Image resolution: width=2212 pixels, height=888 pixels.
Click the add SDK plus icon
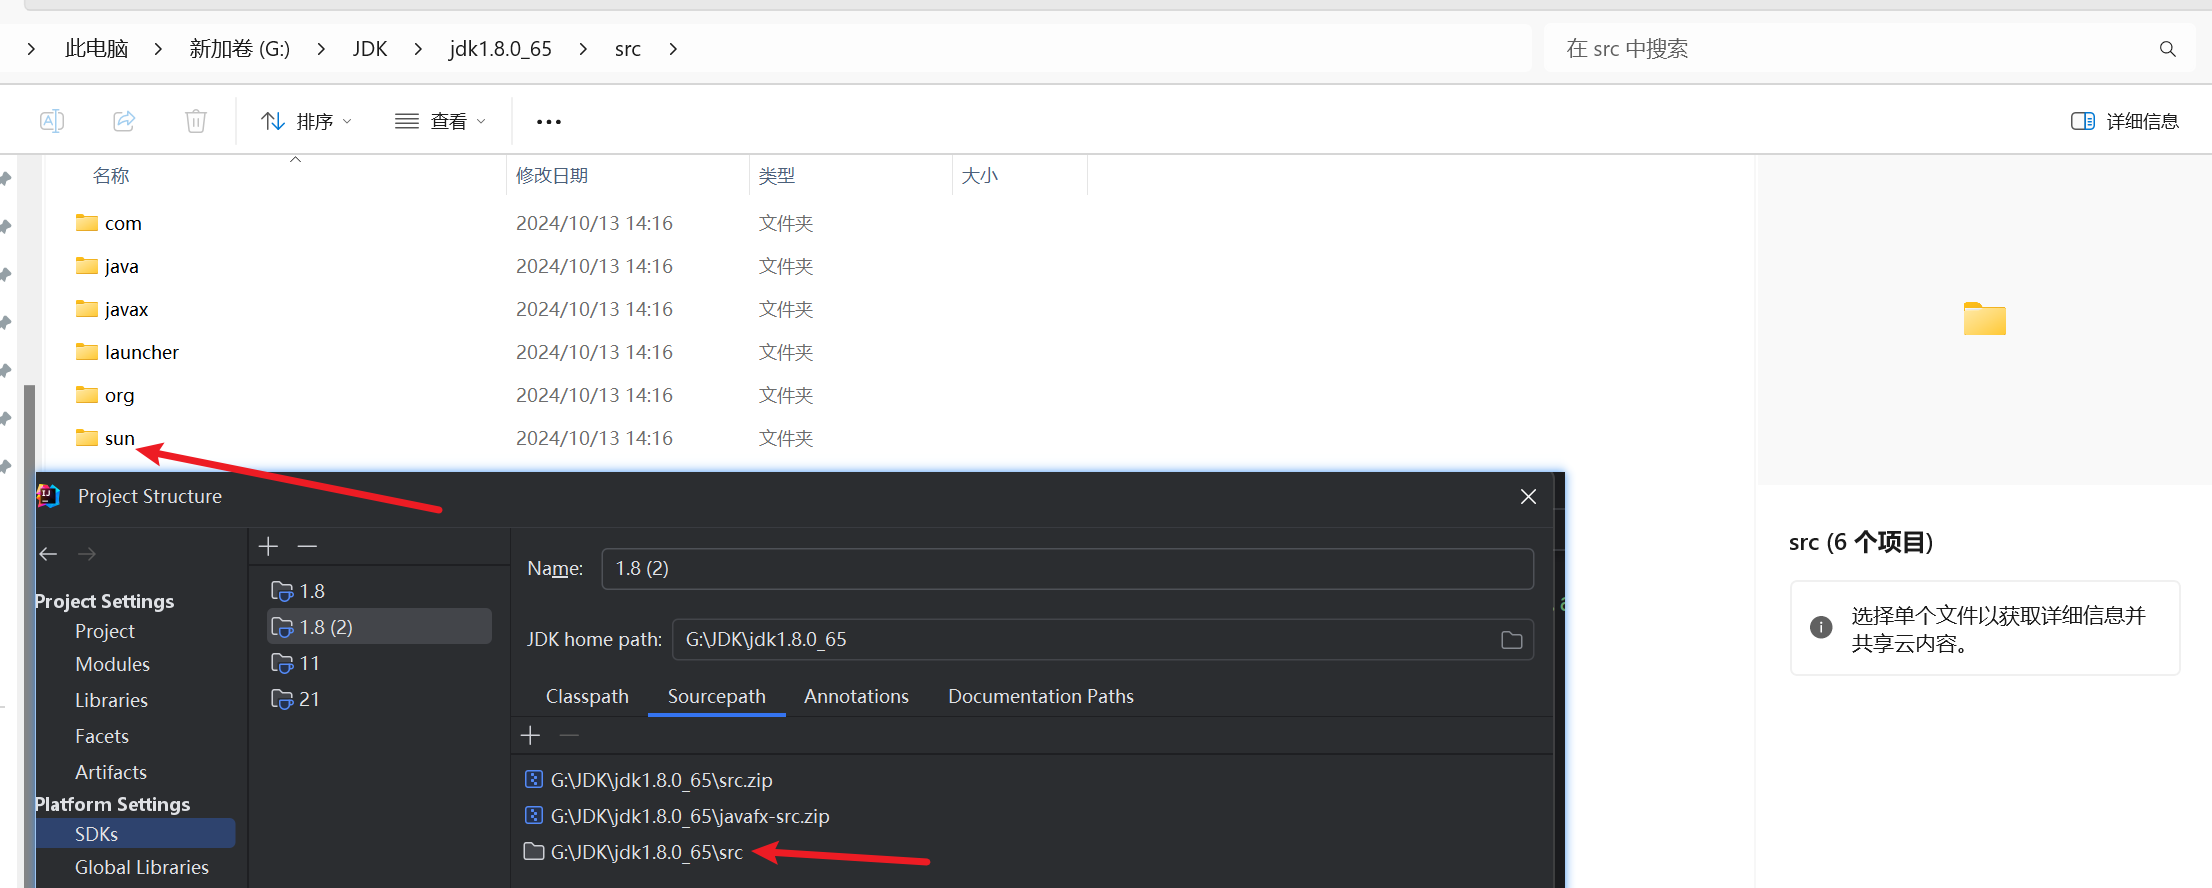tap(268, 546)
